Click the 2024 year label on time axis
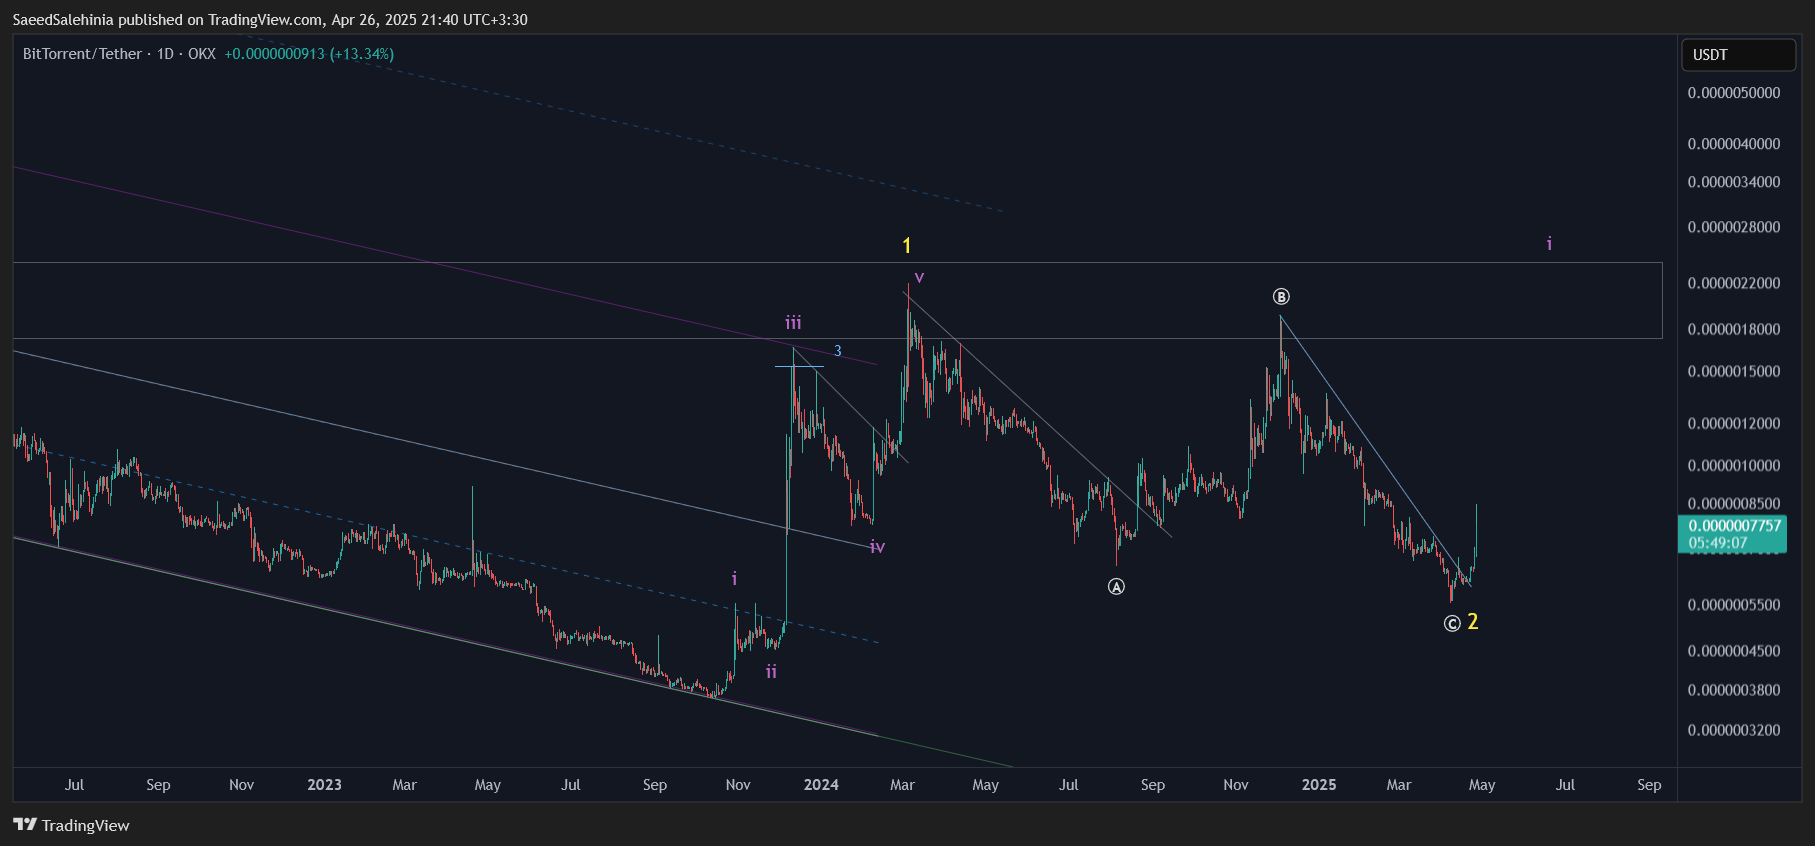Screen dimensions: 1815x846 tap(821, 785)
